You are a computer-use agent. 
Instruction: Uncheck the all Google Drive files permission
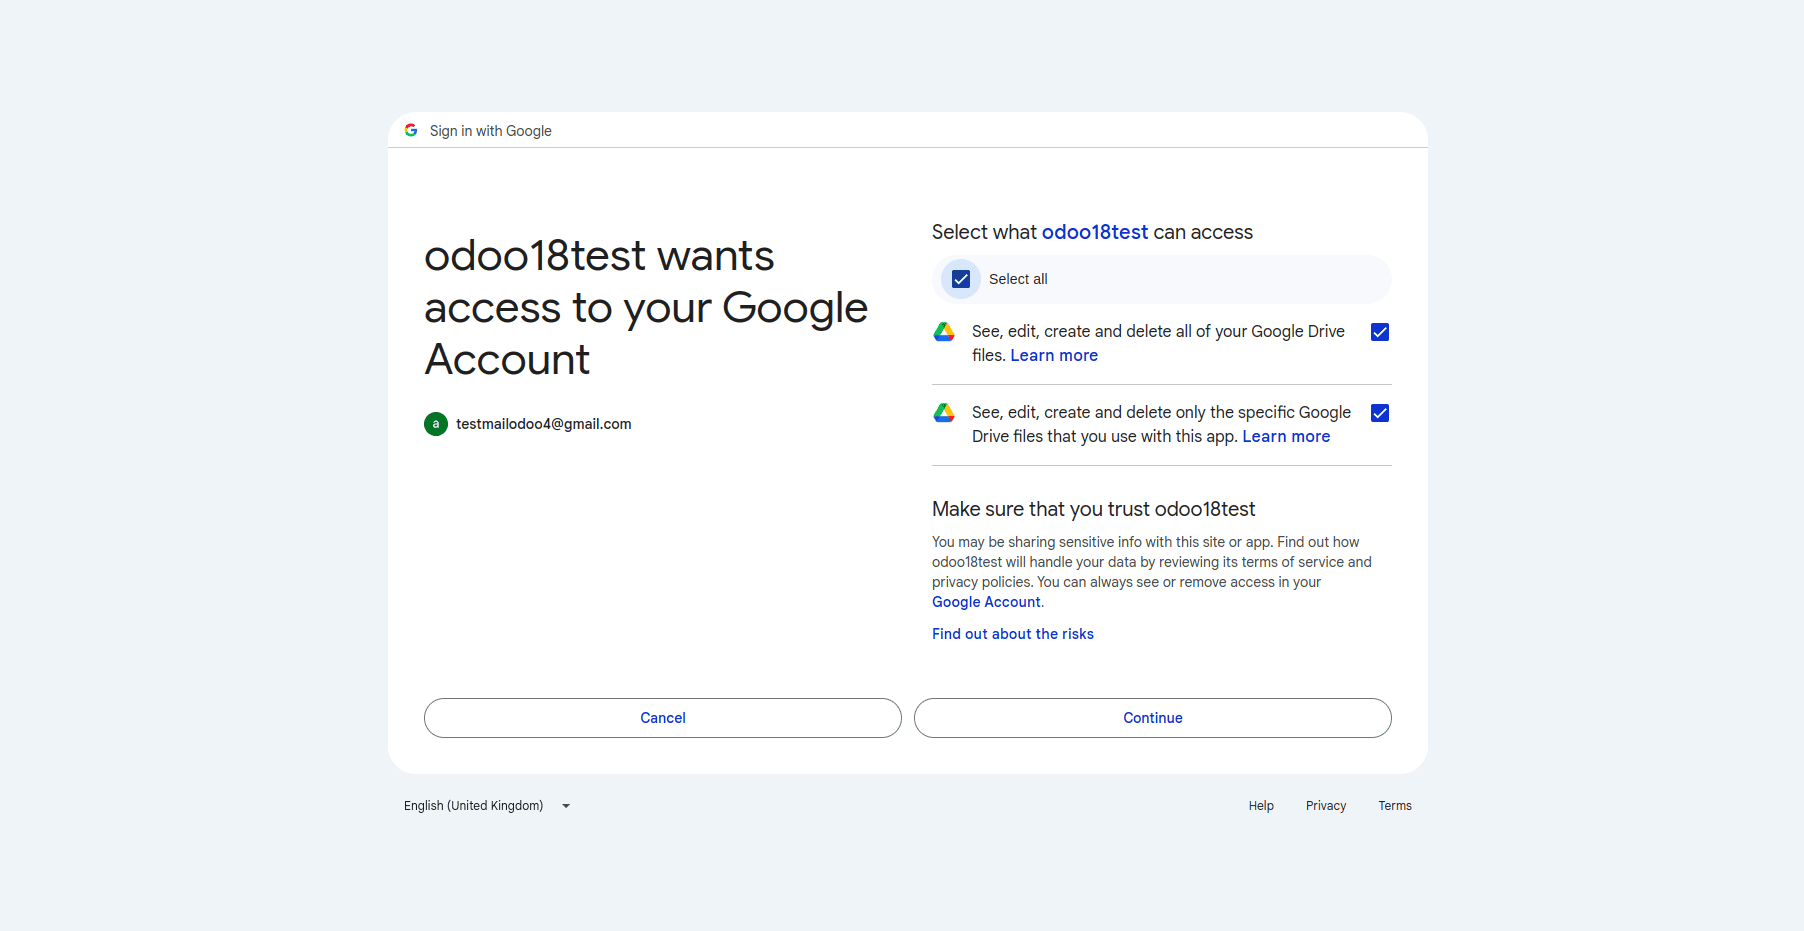(1380, 332)
